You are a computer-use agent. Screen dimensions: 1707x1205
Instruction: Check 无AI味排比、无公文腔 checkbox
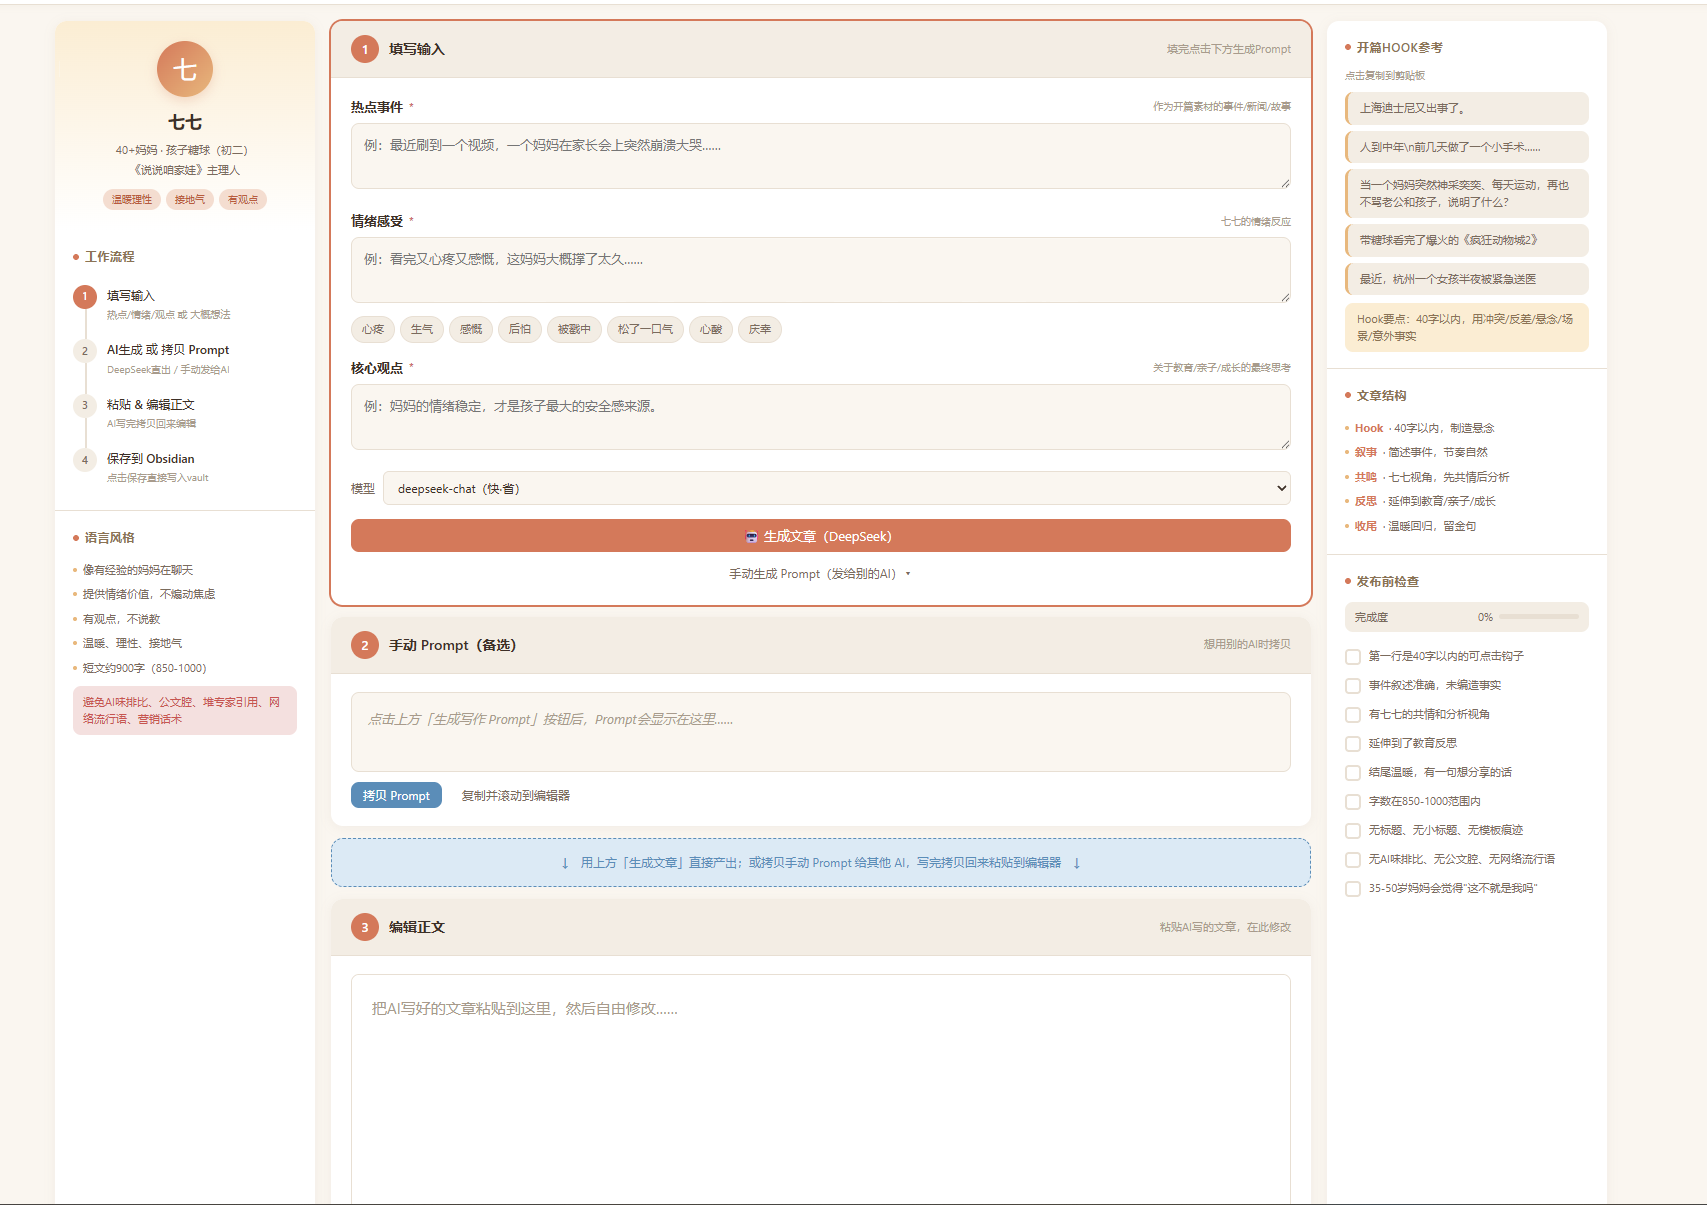(1353, 860)
